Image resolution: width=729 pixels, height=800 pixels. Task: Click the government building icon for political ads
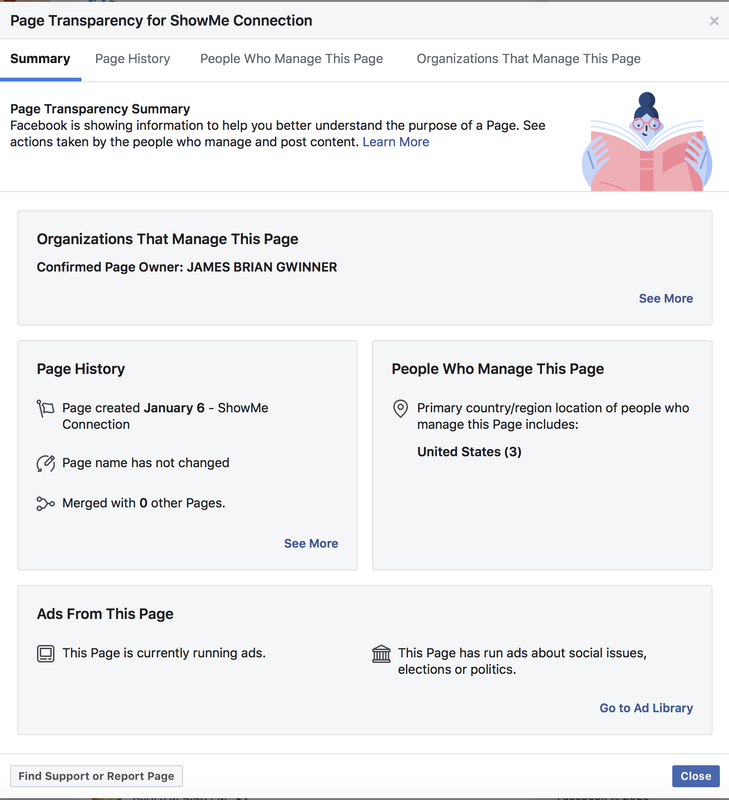pos(381,654)
